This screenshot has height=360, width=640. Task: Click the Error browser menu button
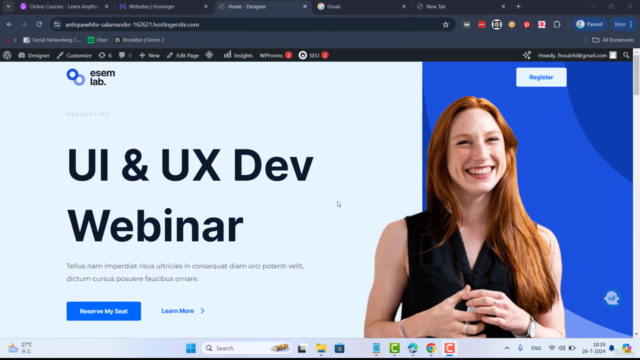click(623, 24)
